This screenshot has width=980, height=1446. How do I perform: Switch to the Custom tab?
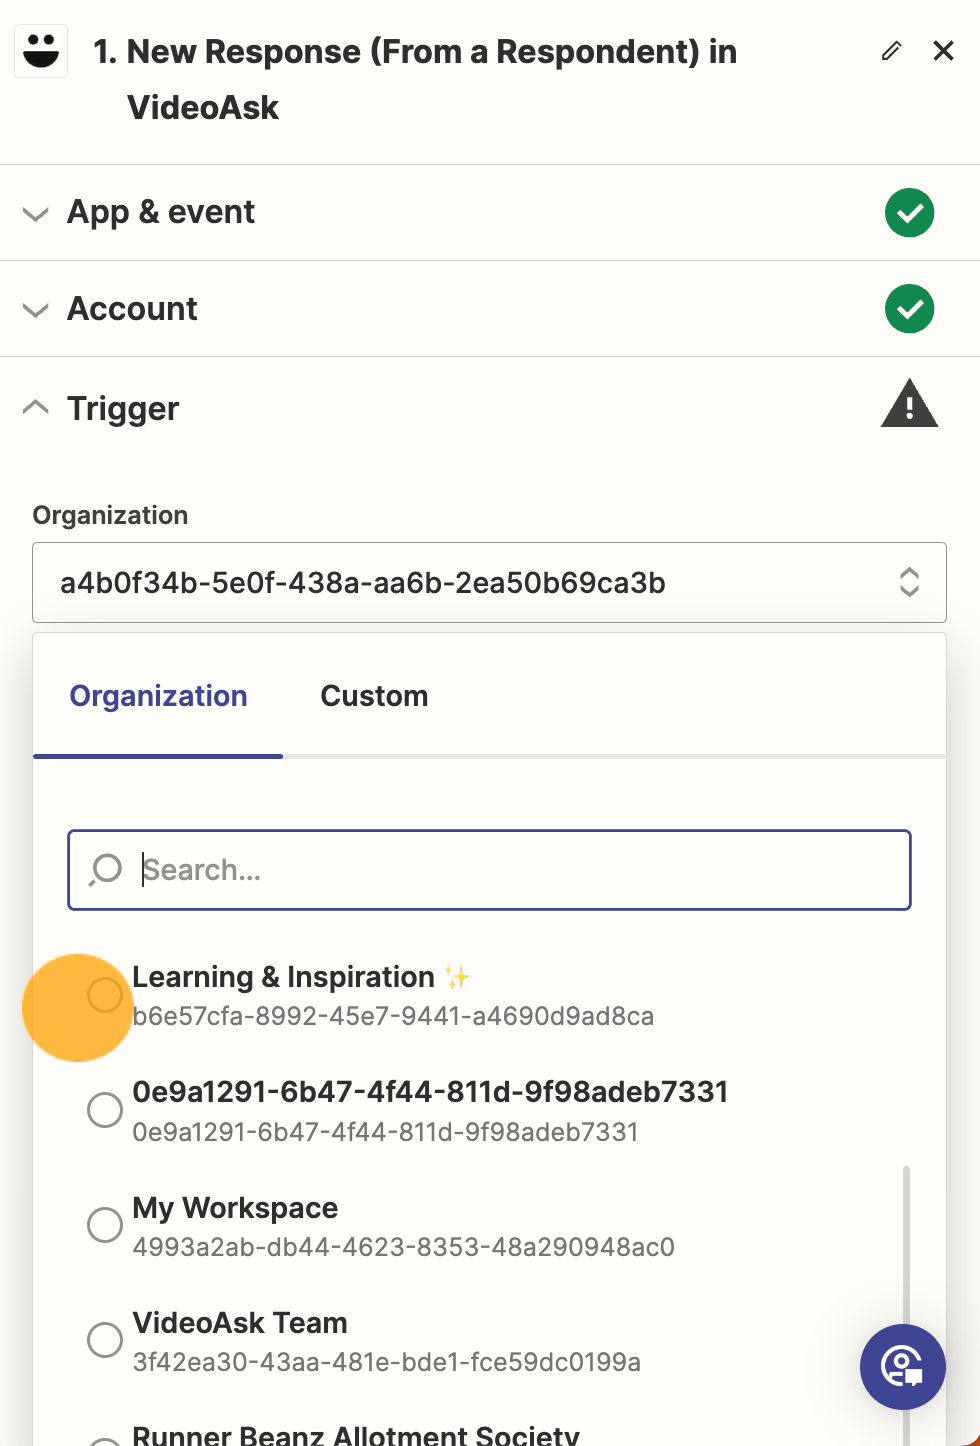coord(374,696)
